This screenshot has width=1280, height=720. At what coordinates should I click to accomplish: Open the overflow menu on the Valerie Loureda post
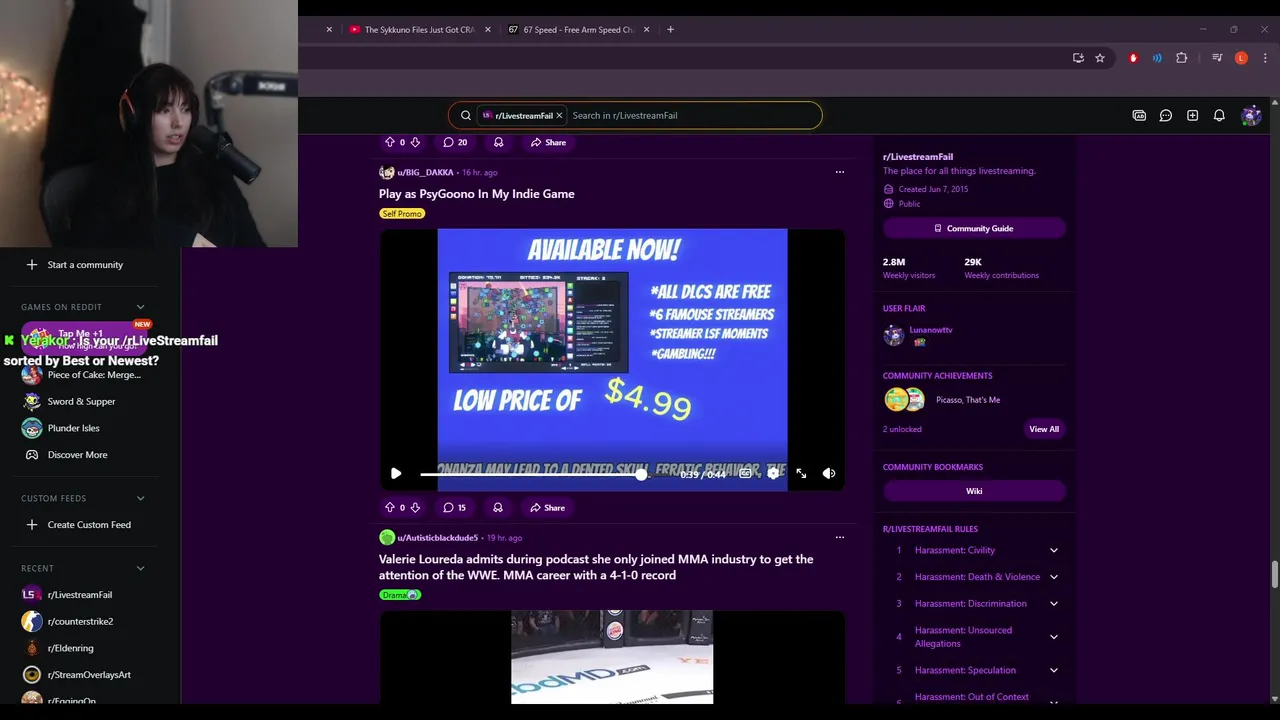pos(839,537)
